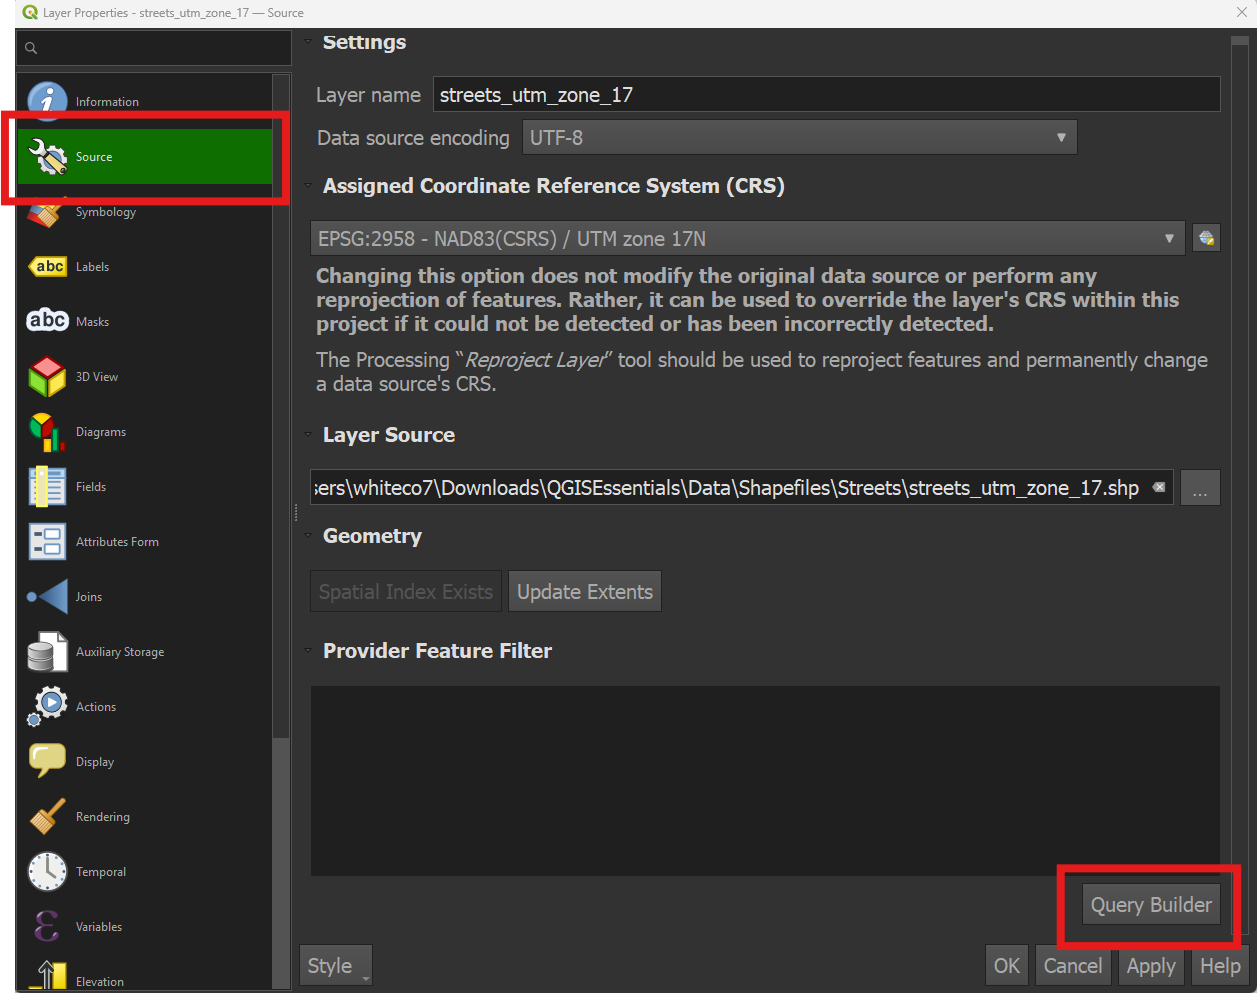This screenshot has height=993, width=1257.
Task: Browse for layer source with ellipsis button
Action: (x=1200, y=488)
